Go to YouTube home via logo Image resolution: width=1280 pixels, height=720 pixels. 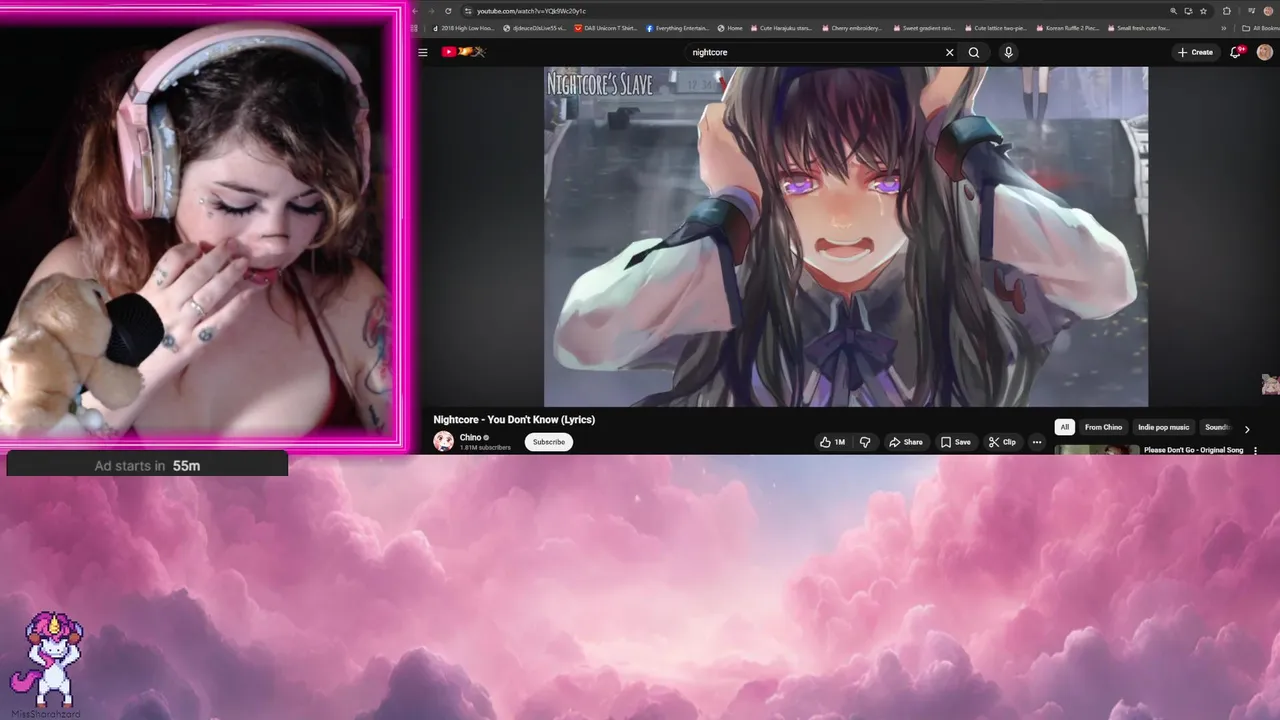463,52
